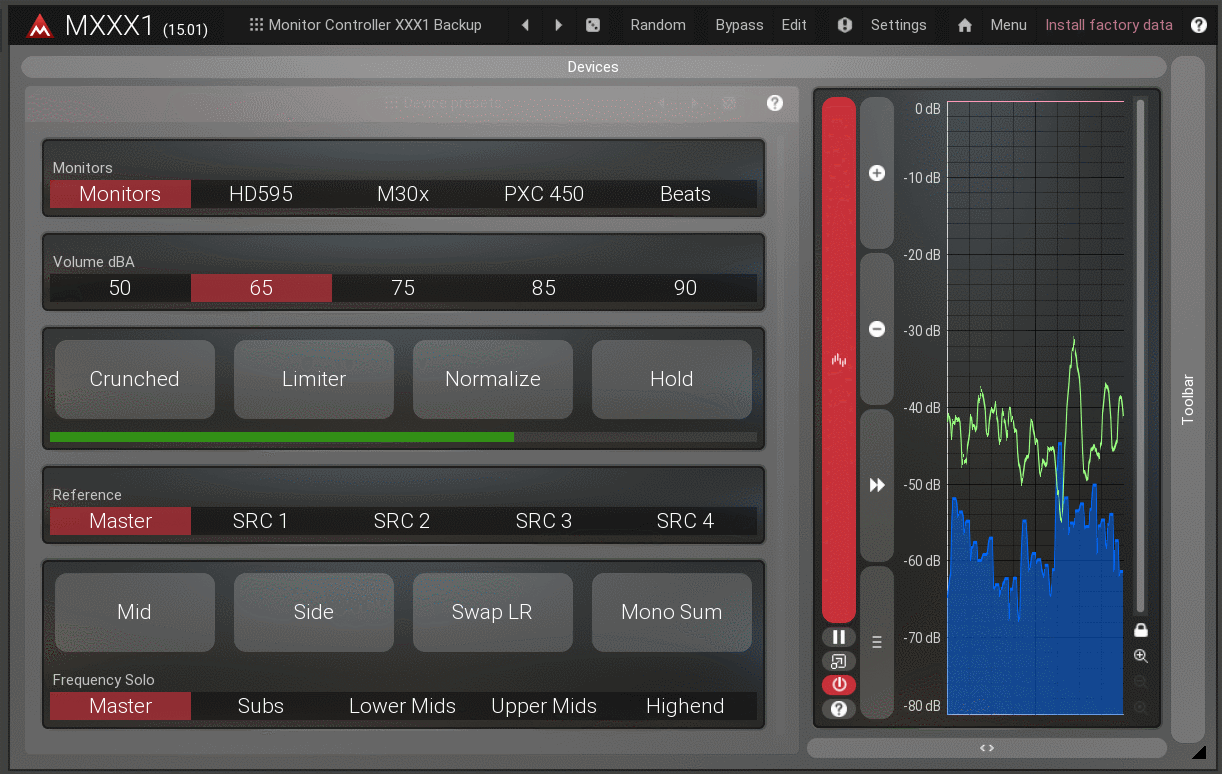Select Master as Reference source

click(x=120, y=521)
